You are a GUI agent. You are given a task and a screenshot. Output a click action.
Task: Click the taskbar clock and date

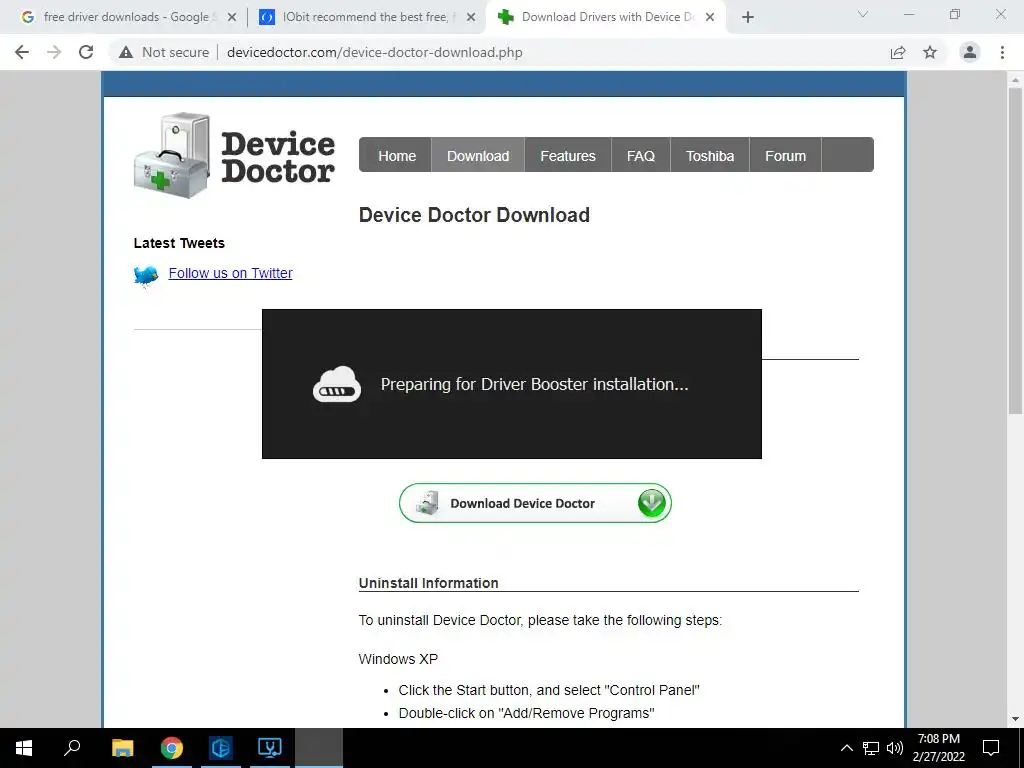point(938,748)
